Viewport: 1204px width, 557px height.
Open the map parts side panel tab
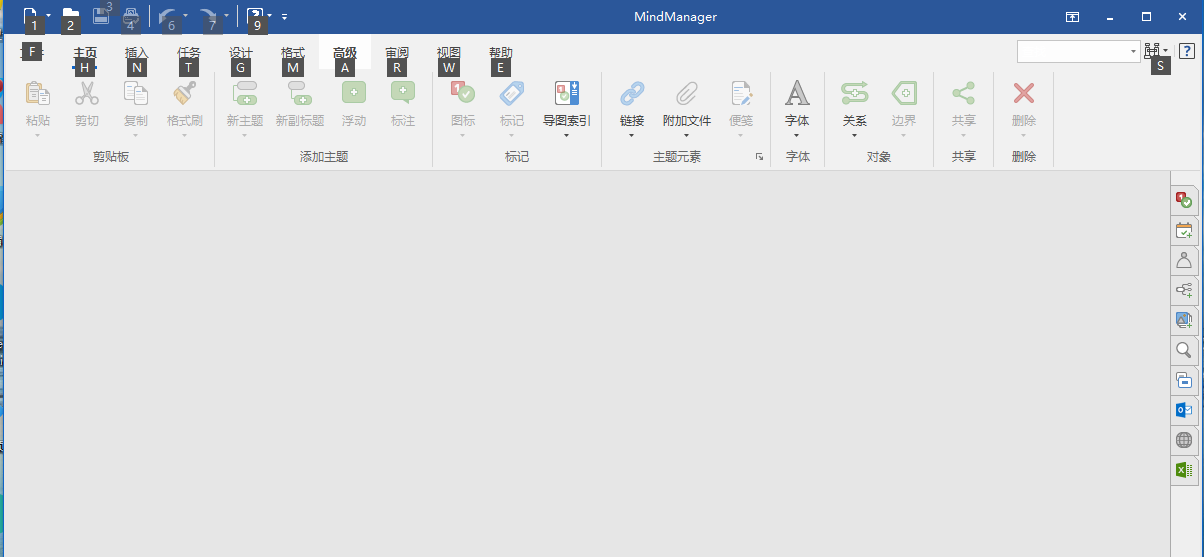1184,290
